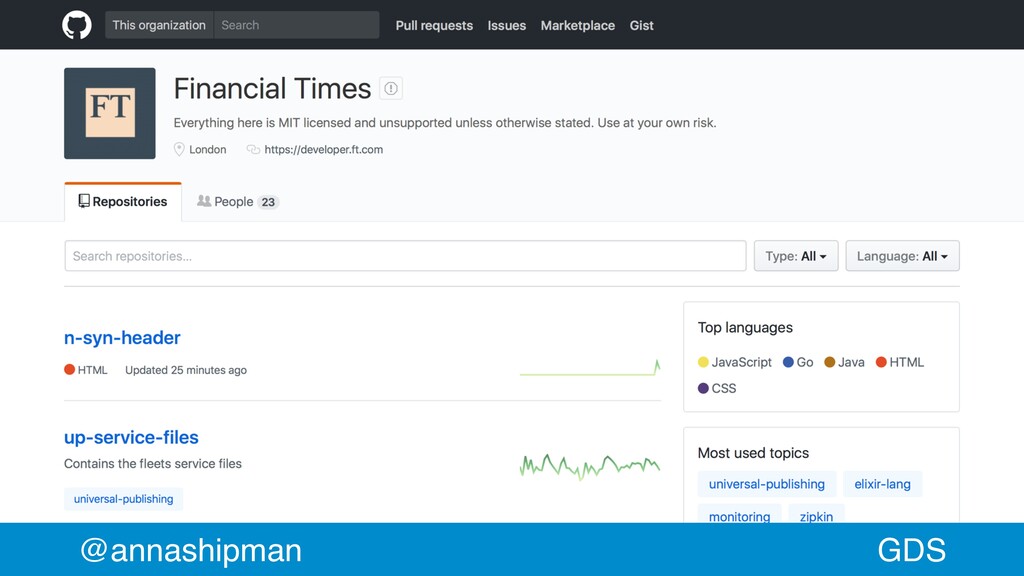The width and height of the screenshot is (1024, 576).
Task: Open the Financial Times FT avatar
Action: tap(110, 113)
